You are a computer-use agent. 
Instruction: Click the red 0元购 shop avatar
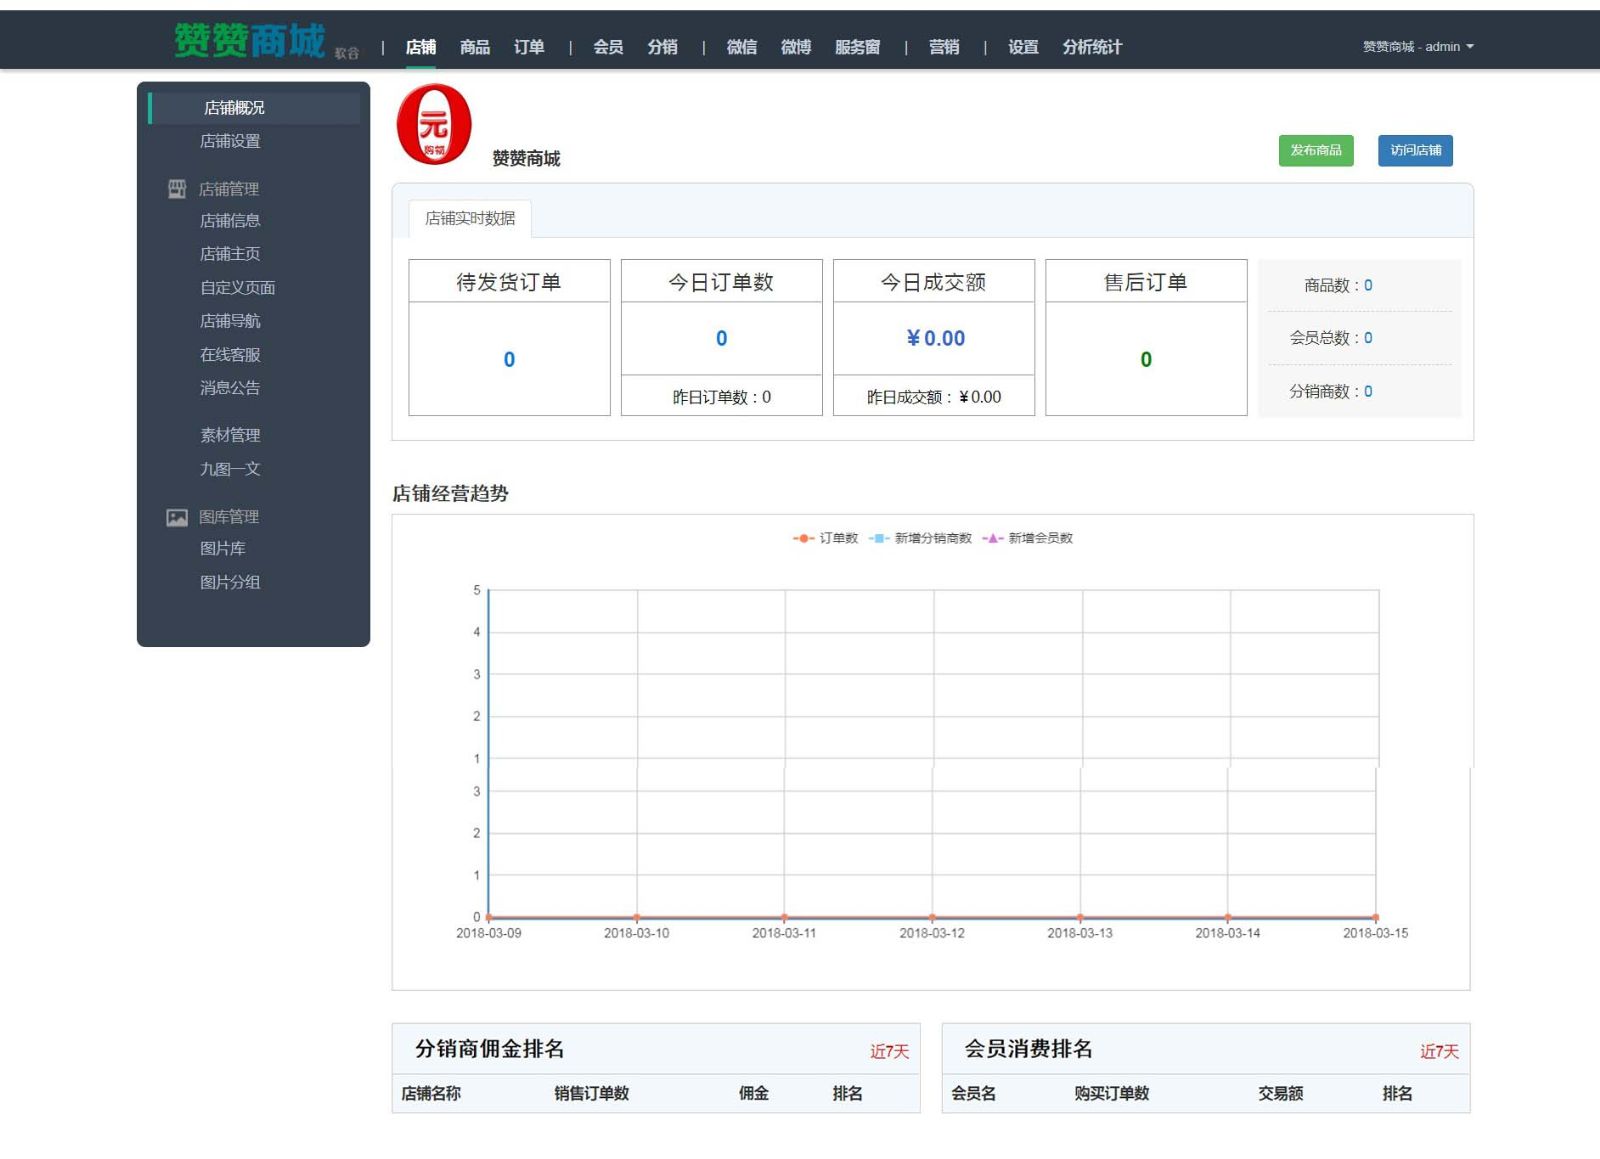click(x=434, y=125)
